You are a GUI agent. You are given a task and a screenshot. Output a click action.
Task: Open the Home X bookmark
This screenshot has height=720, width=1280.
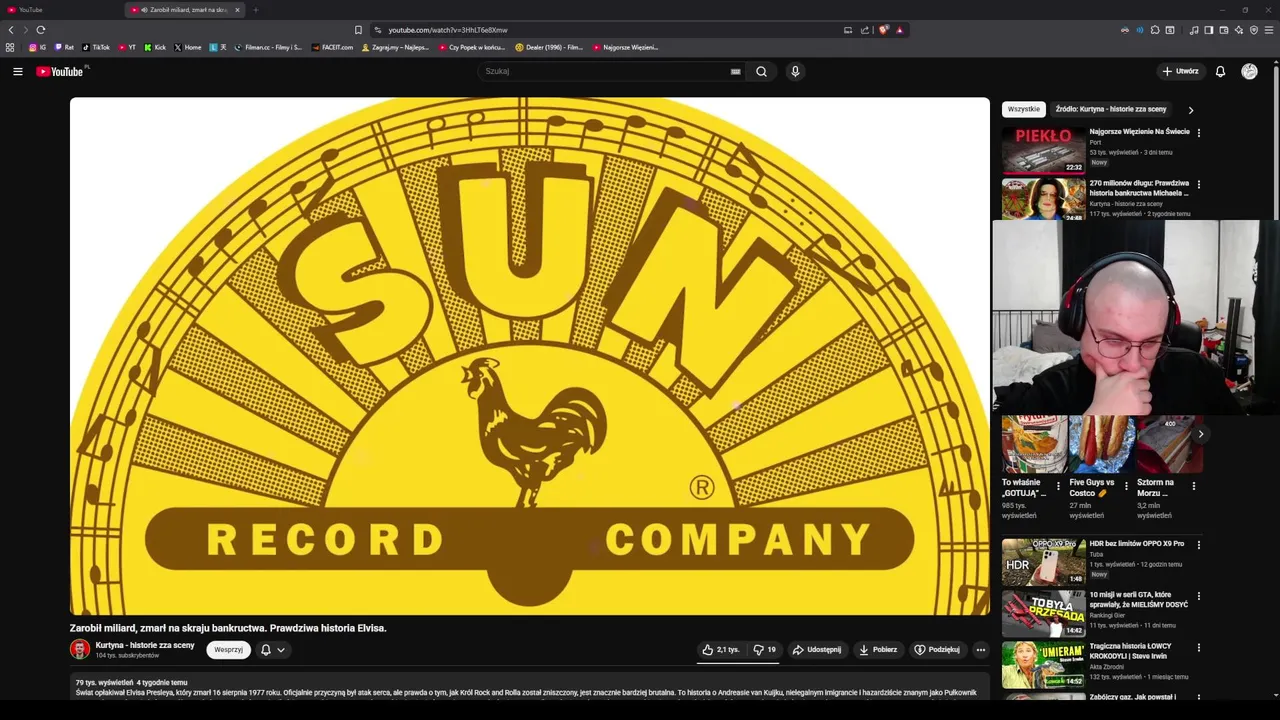point(187,47)
